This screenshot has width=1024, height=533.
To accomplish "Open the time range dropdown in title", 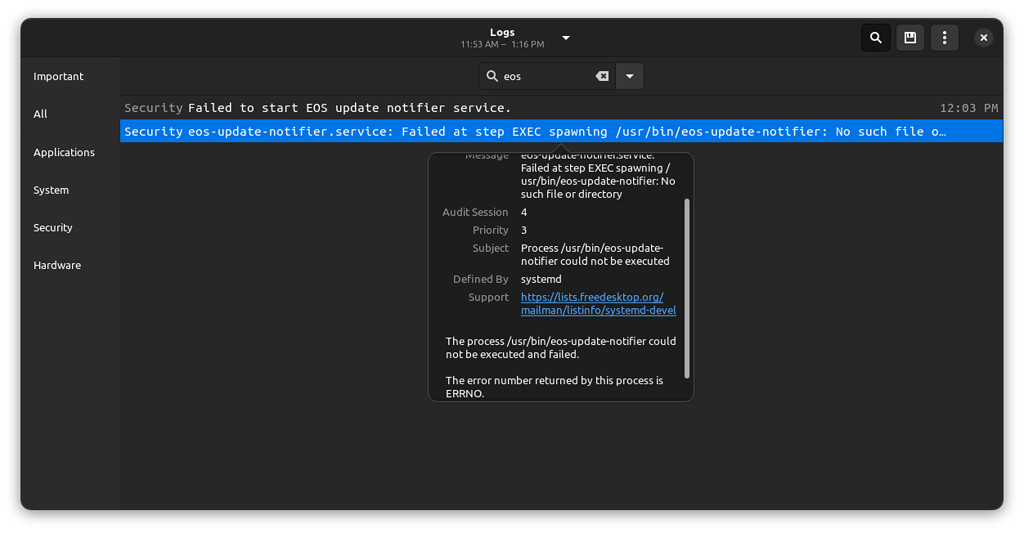I will [x=566, y=38].
